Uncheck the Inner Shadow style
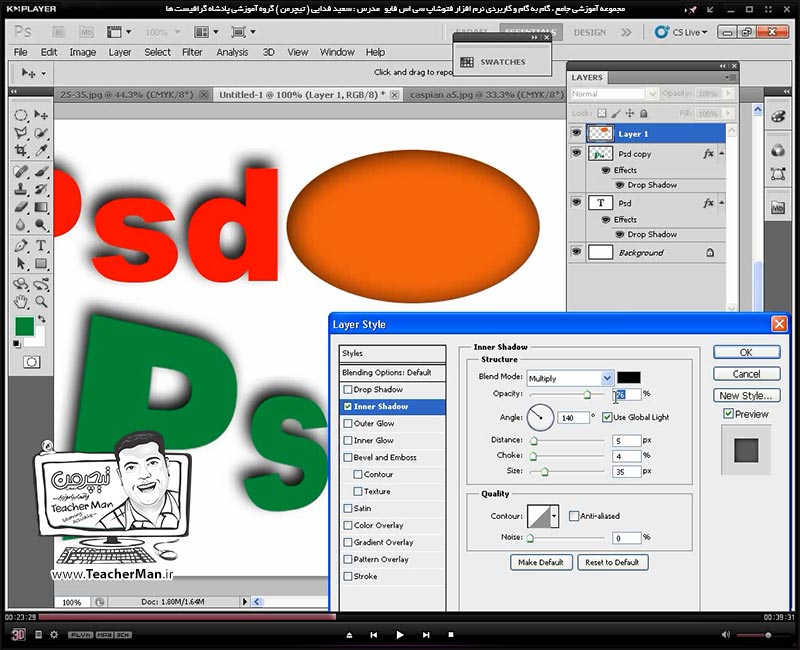 pyautogui.click(x=348, y=407)
